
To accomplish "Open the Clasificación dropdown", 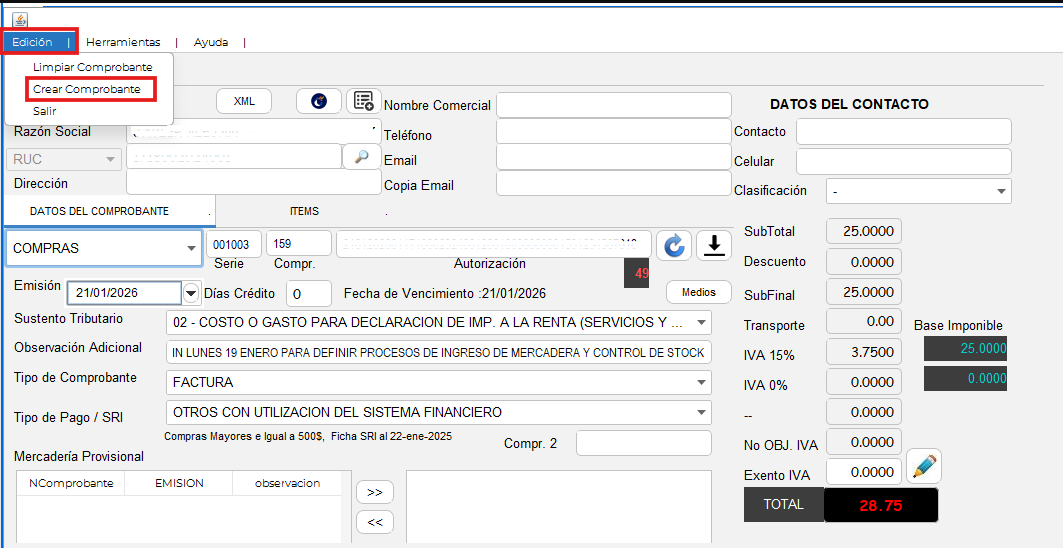I will pos(1001,191).
